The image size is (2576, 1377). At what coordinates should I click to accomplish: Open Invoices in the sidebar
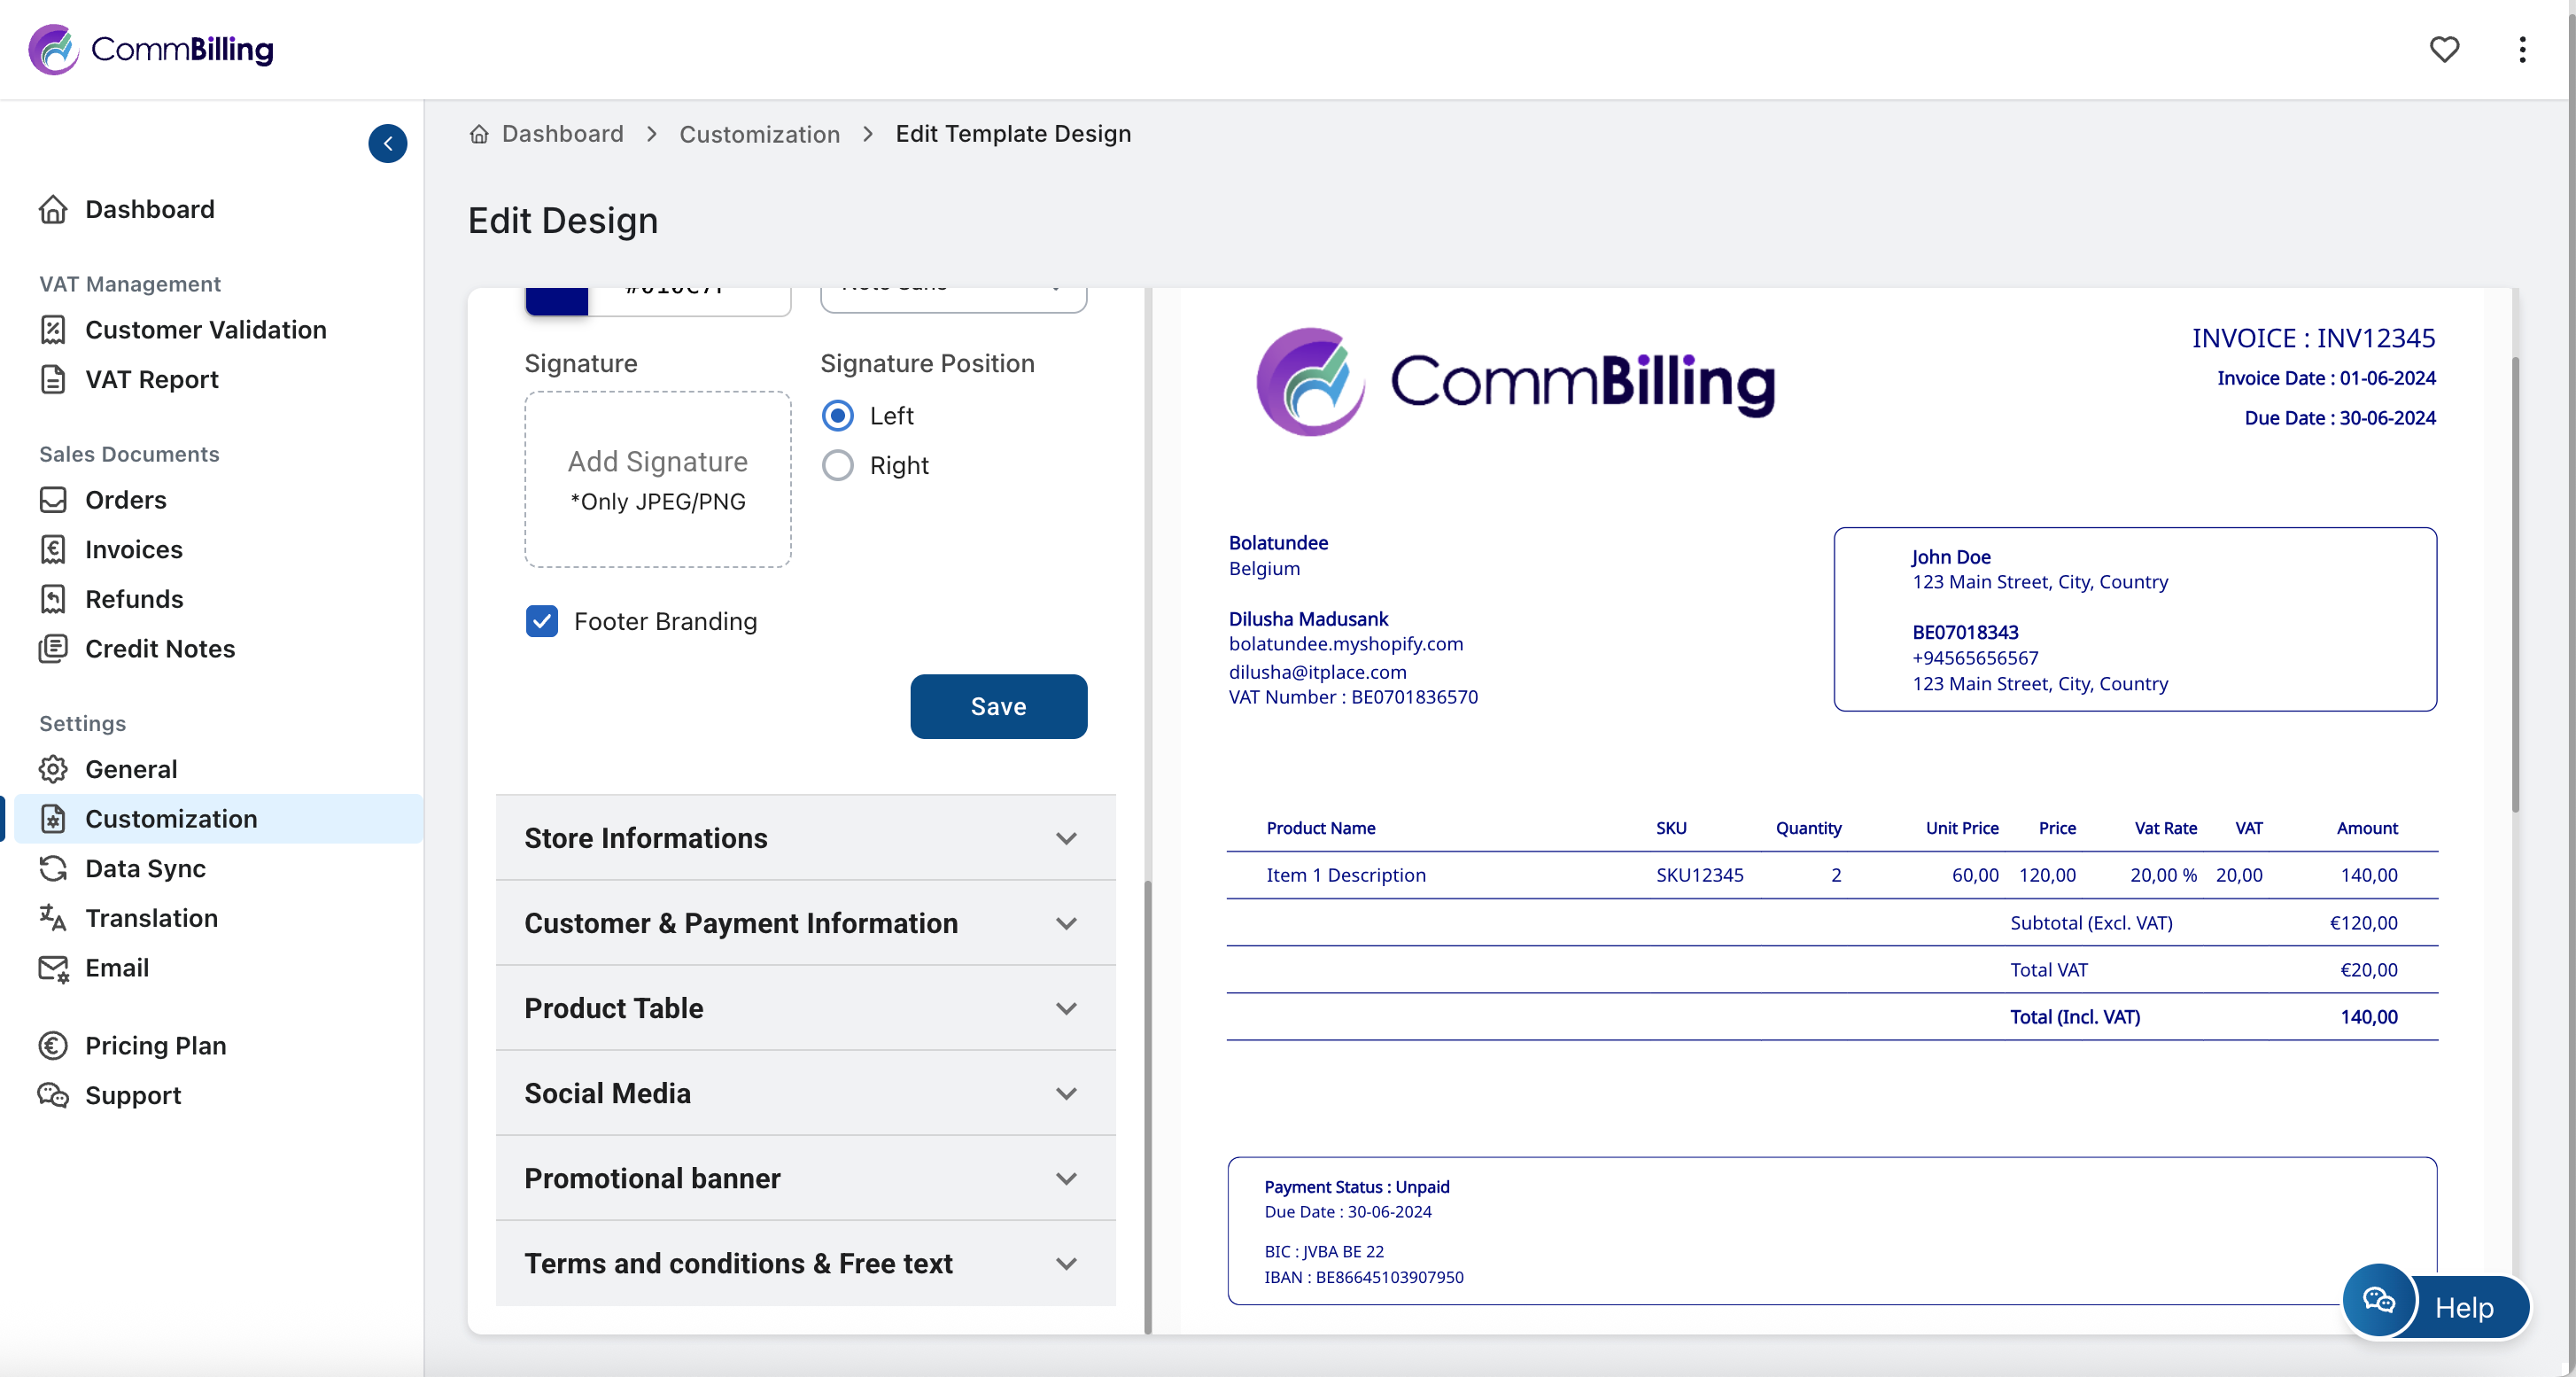tap(133, 549)
